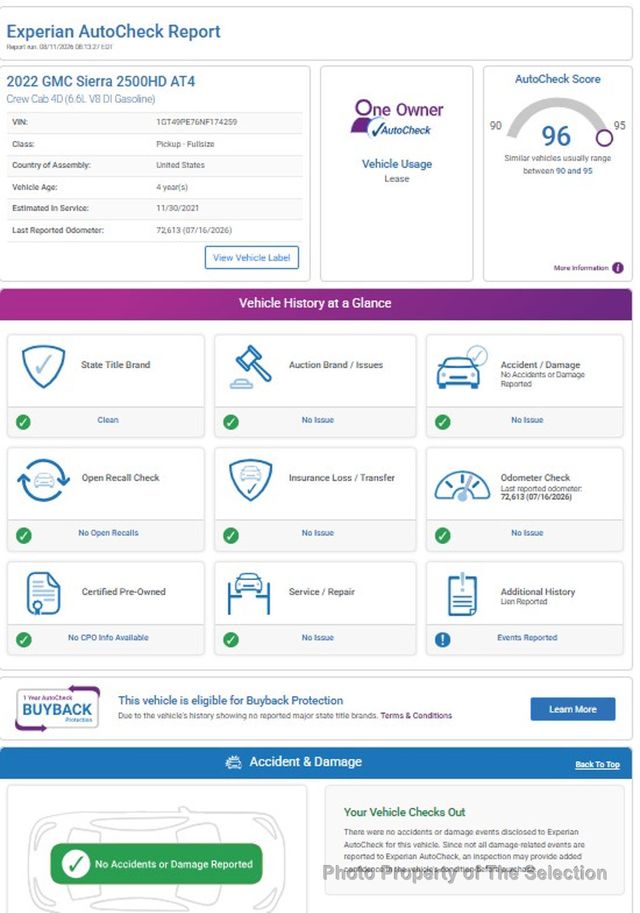Click the Pickup - Fullsize class value

point(185,144)
